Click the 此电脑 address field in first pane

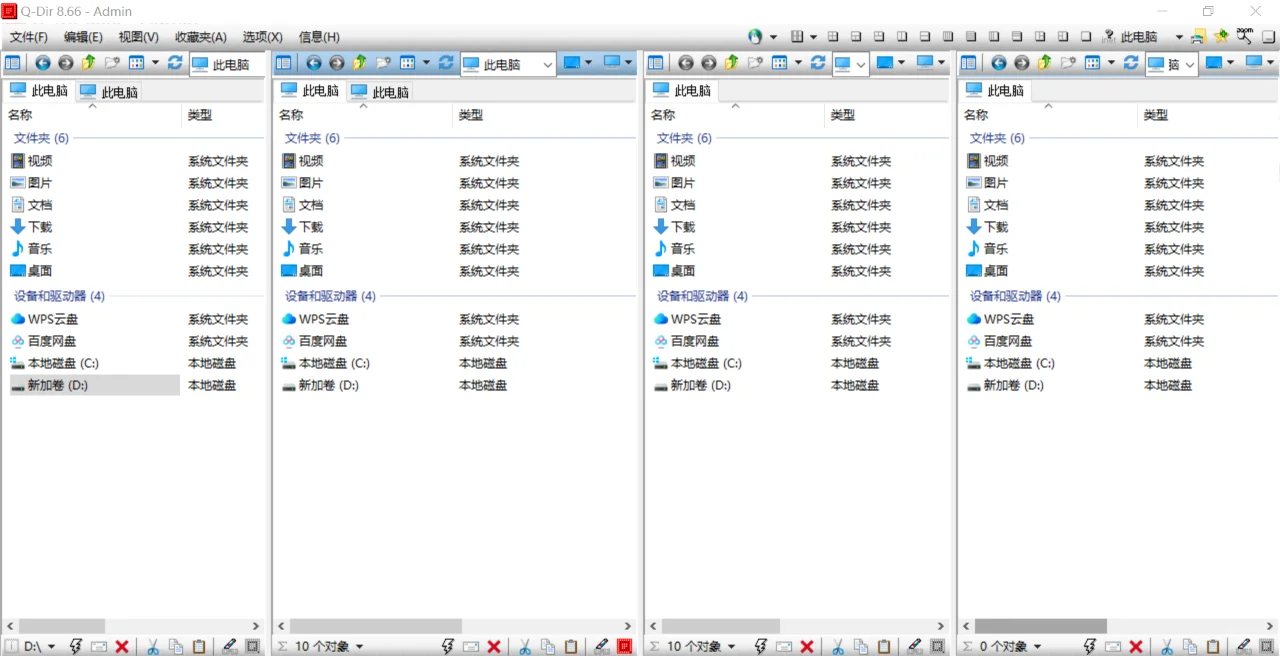coord(228,64)
